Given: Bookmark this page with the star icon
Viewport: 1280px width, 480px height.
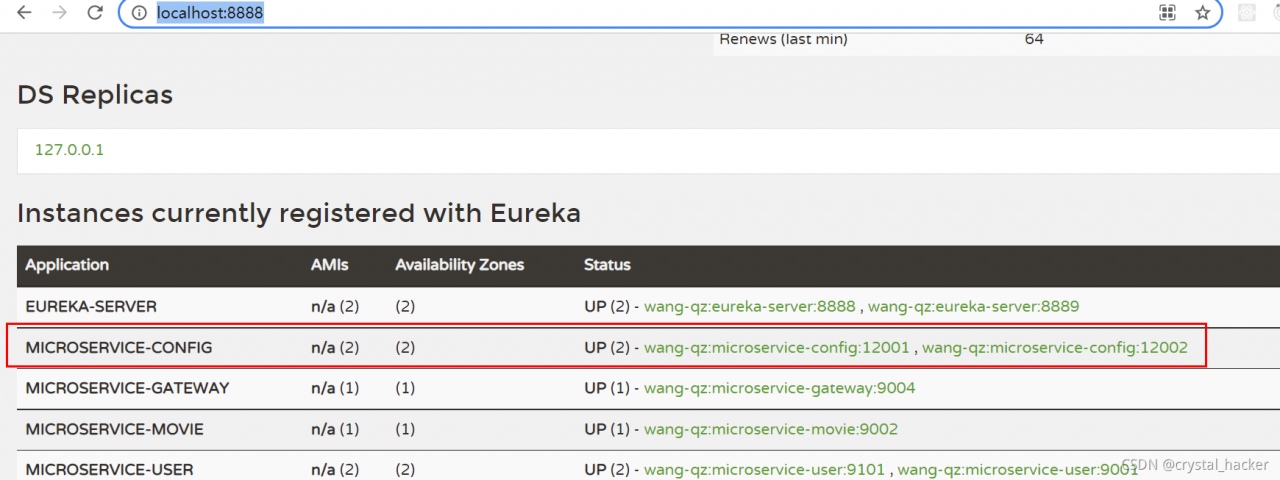Looking at the screenshot, I should (x=1202, y=13).
